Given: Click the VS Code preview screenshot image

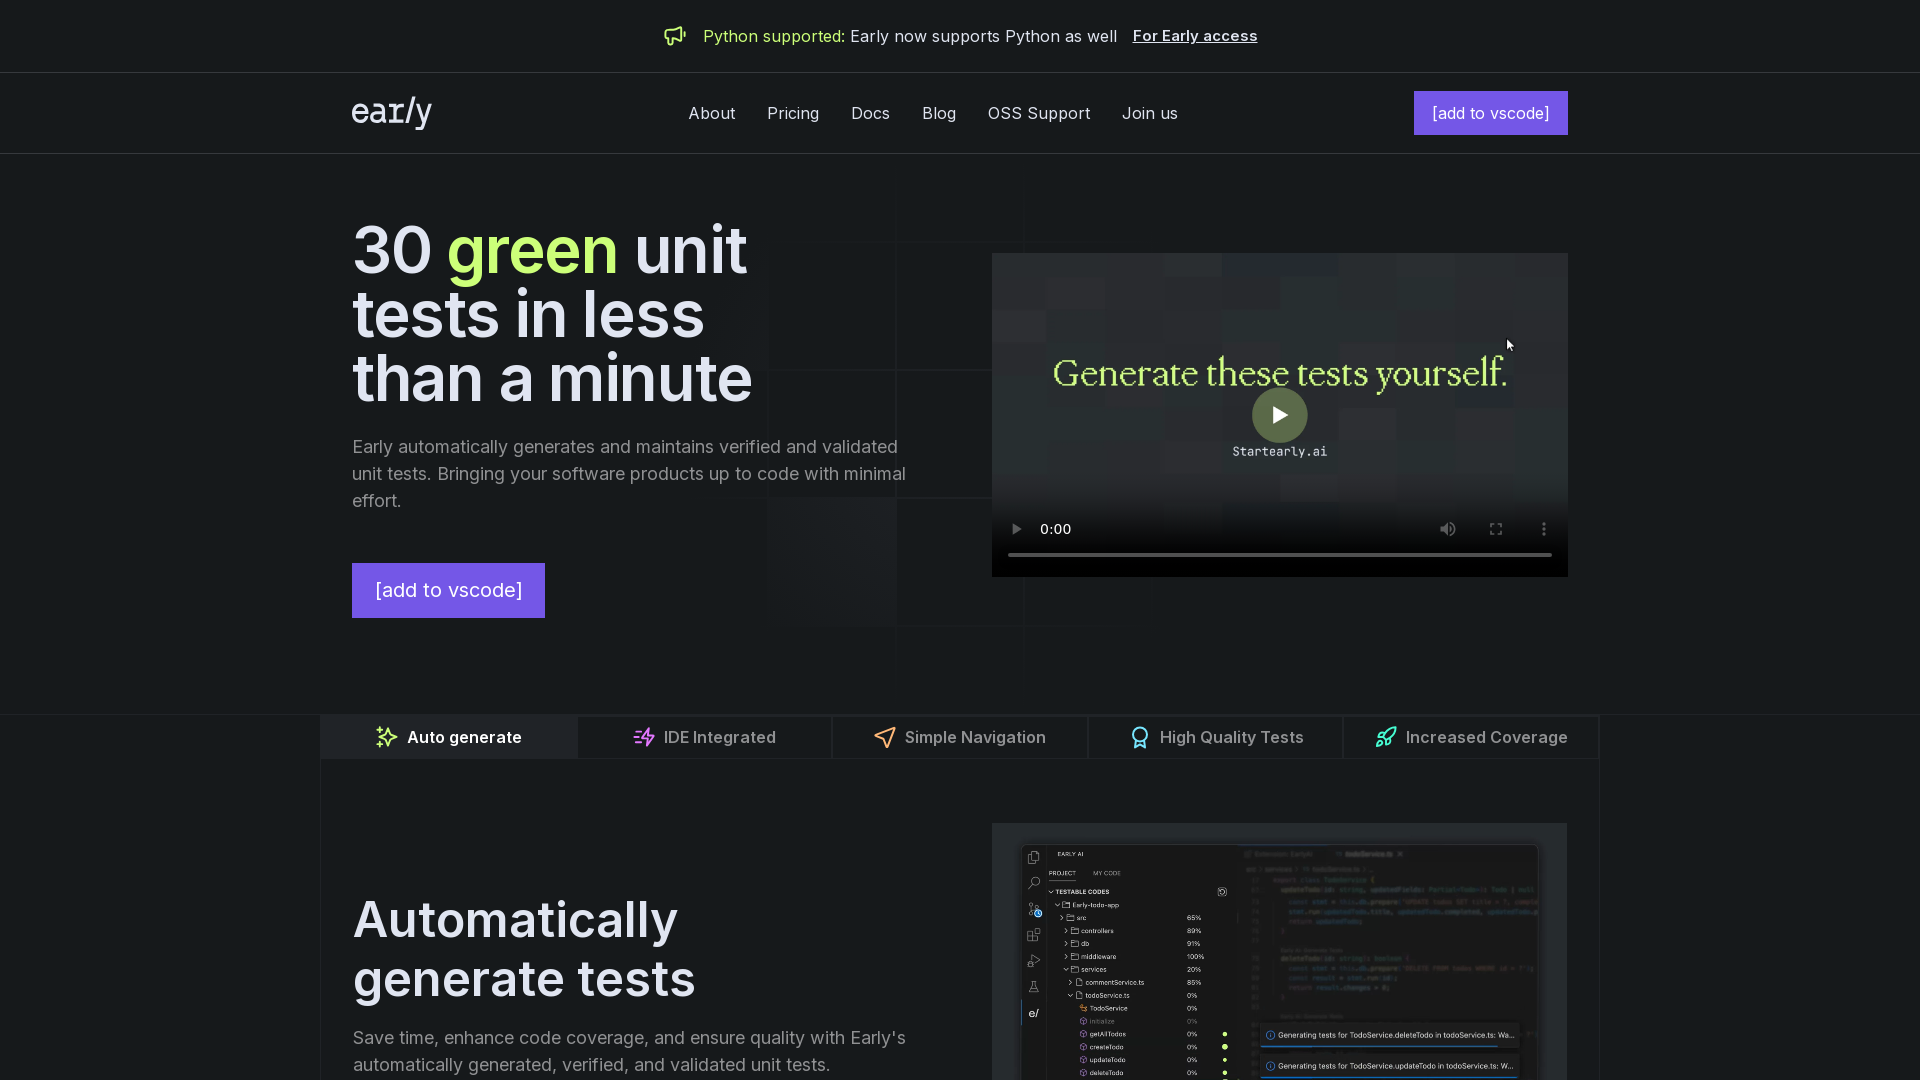Looking at the screenshot, I should click(1279, 951).
